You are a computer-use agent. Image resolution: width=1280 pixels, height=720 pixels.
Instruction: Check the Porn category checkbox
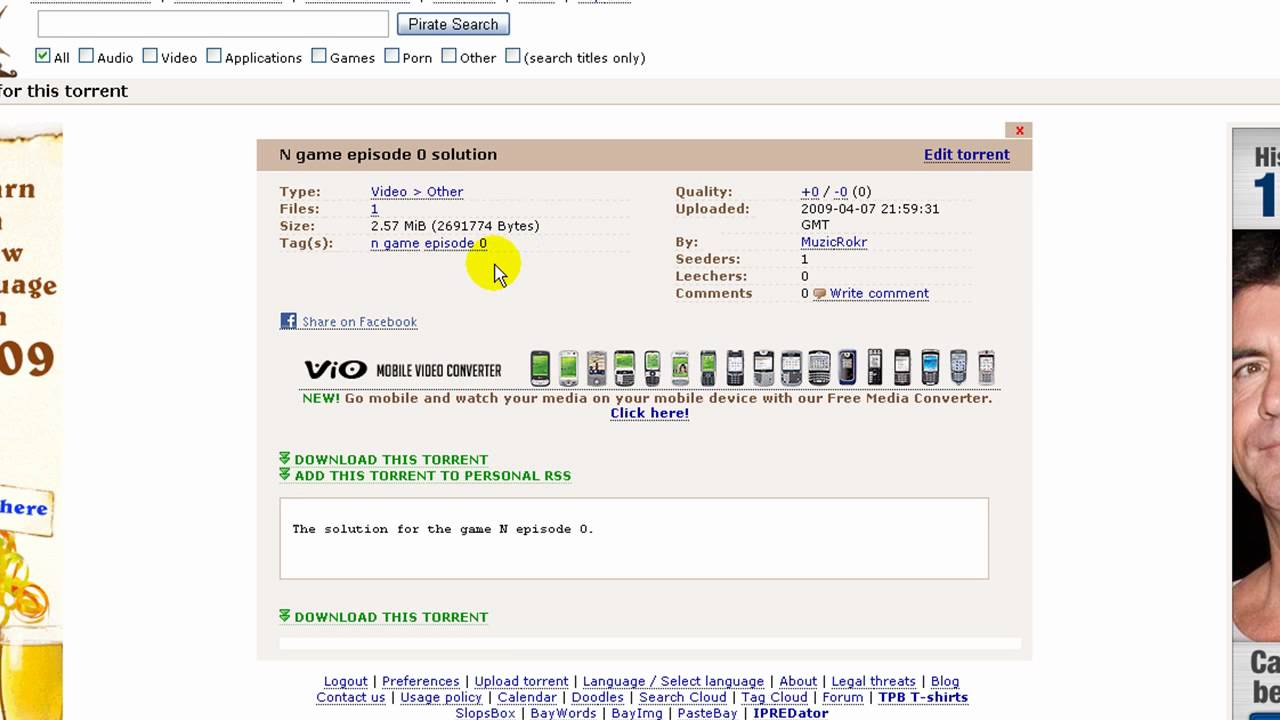(x=392, y=56)
